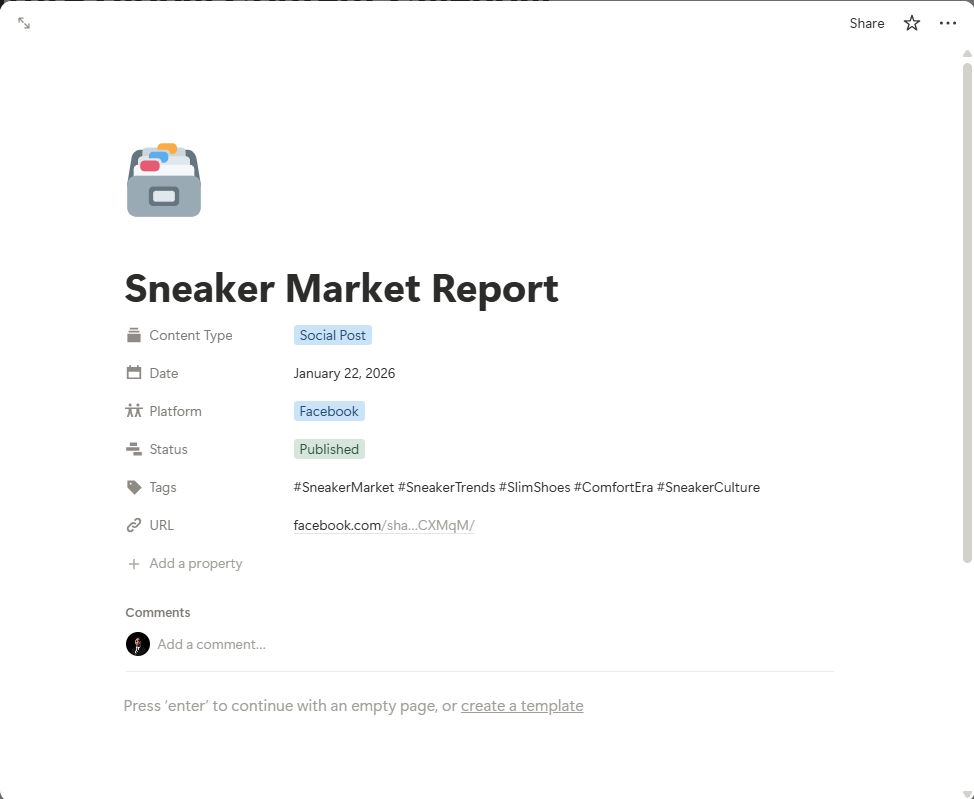Click the URL link icon
Screen dimensions: 974x799
pyautogui.click(x=134, y=526)
